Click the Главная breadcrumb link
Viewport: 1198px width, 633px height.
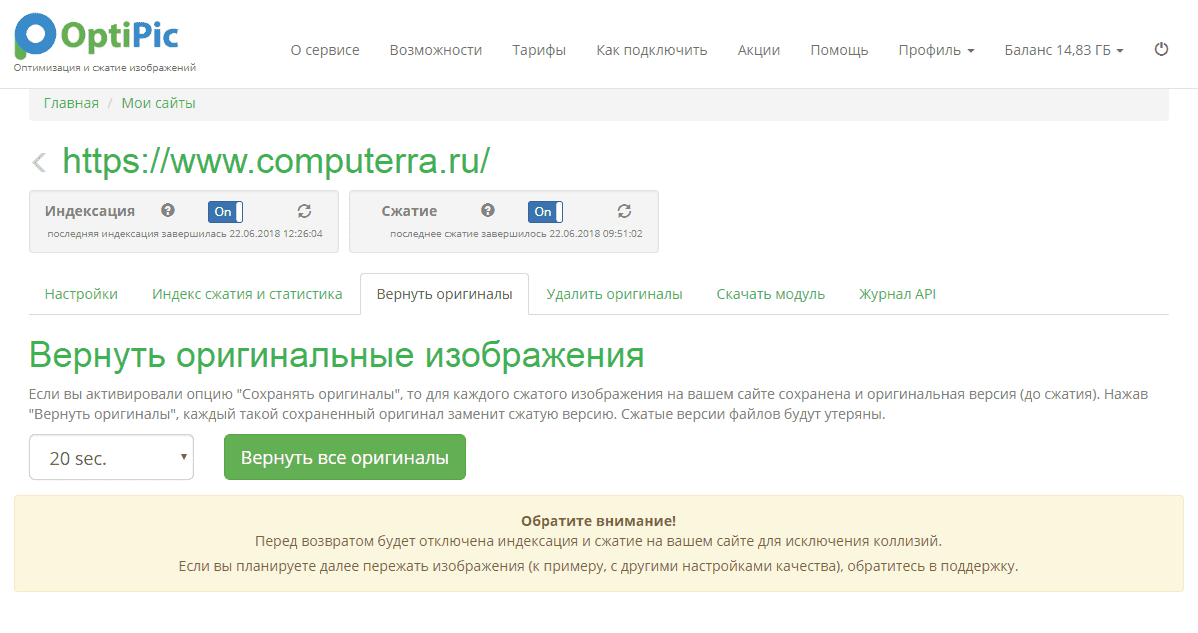[x=71, y=103]
